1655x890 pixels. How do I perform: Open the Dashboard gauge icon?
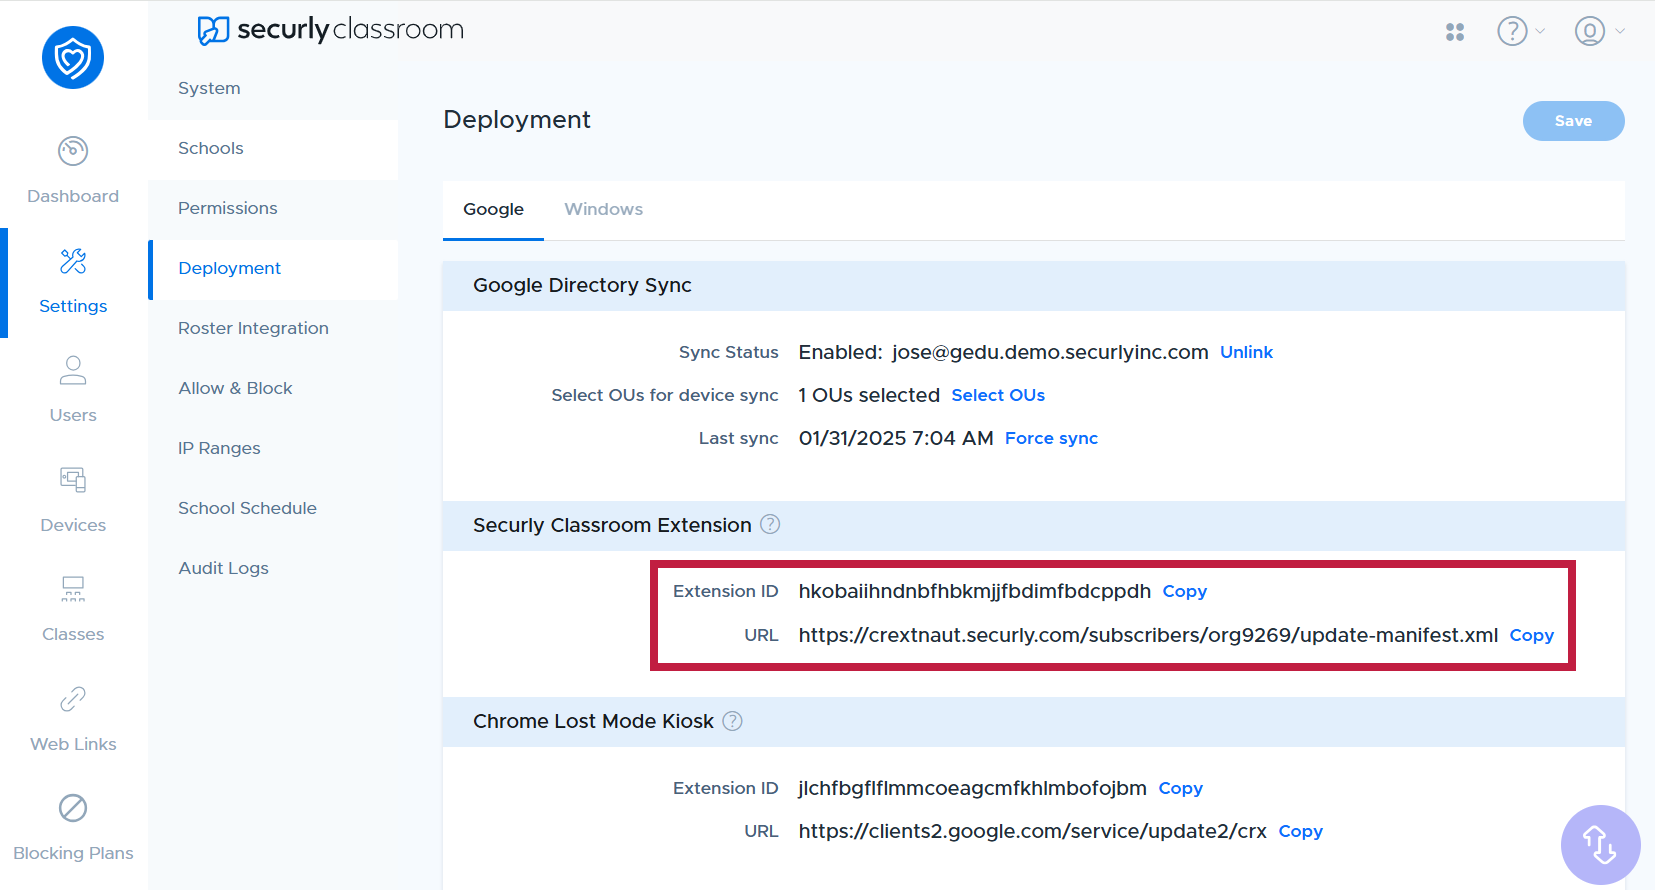(x=73, y=151)
